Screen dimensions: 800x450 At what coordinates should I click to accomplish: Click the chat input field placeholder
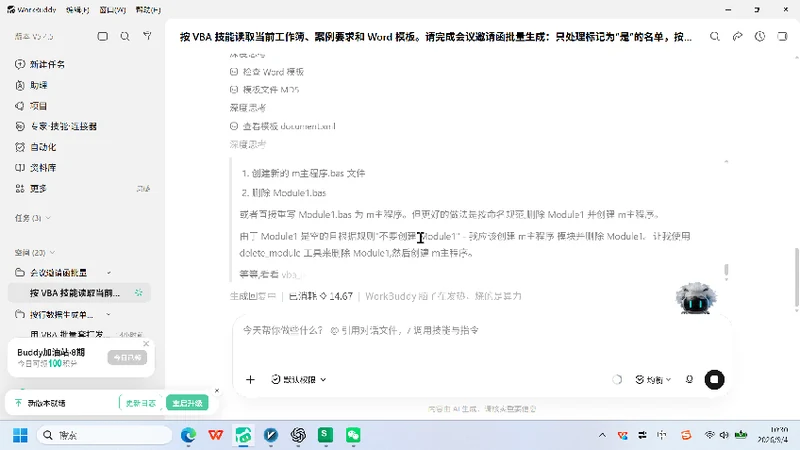pyautogui.click(x=361, y=330)
